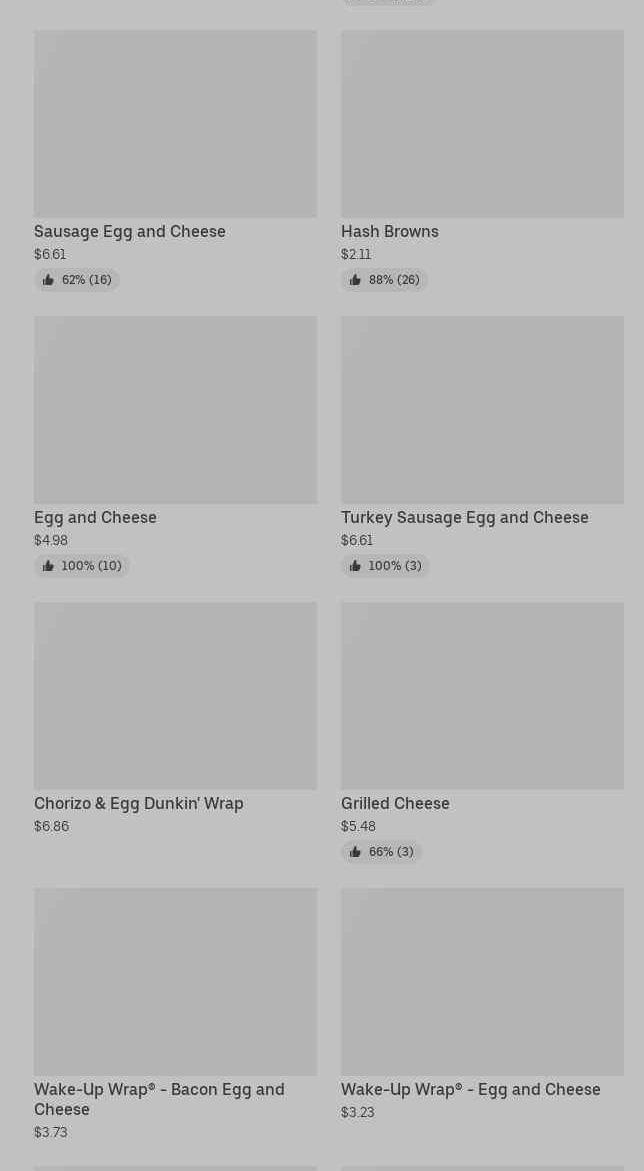Screen dimensions: 644x1171
Task: Open the Grilled Cheese title link
Action: pos(395,803)
